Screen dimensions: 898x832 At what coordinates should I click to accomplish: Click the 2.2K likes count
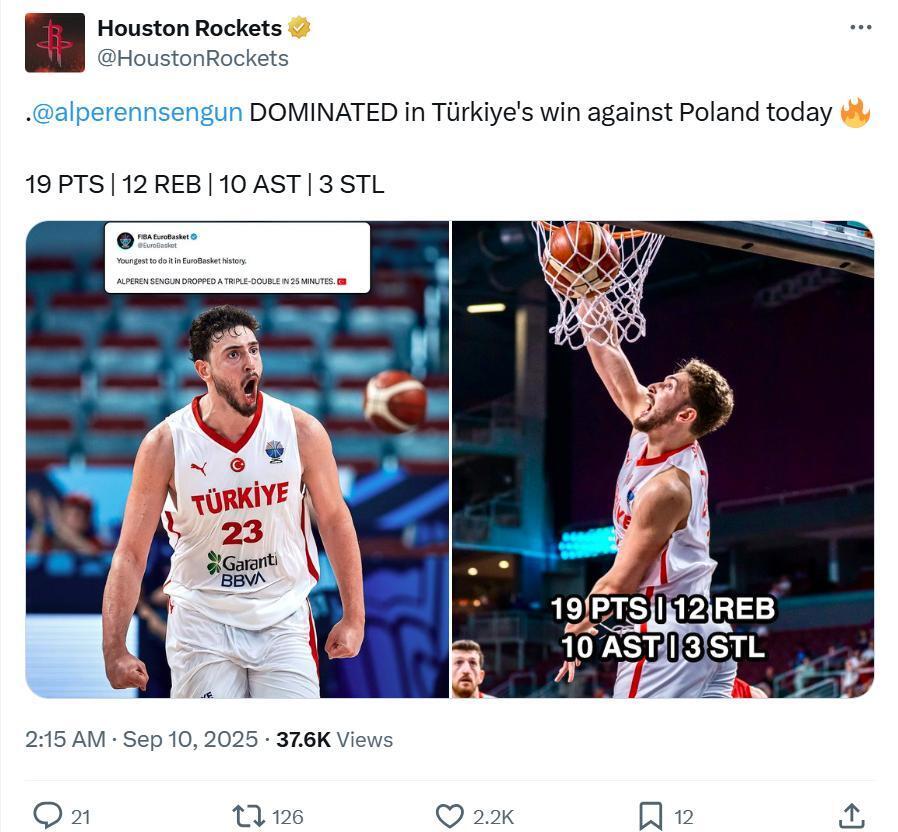pyautogui.click(x=493, y=817)
